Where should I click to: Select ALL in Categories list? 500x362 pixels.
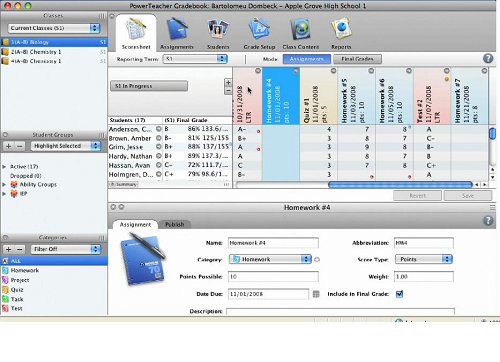click(x=54, y=261)
